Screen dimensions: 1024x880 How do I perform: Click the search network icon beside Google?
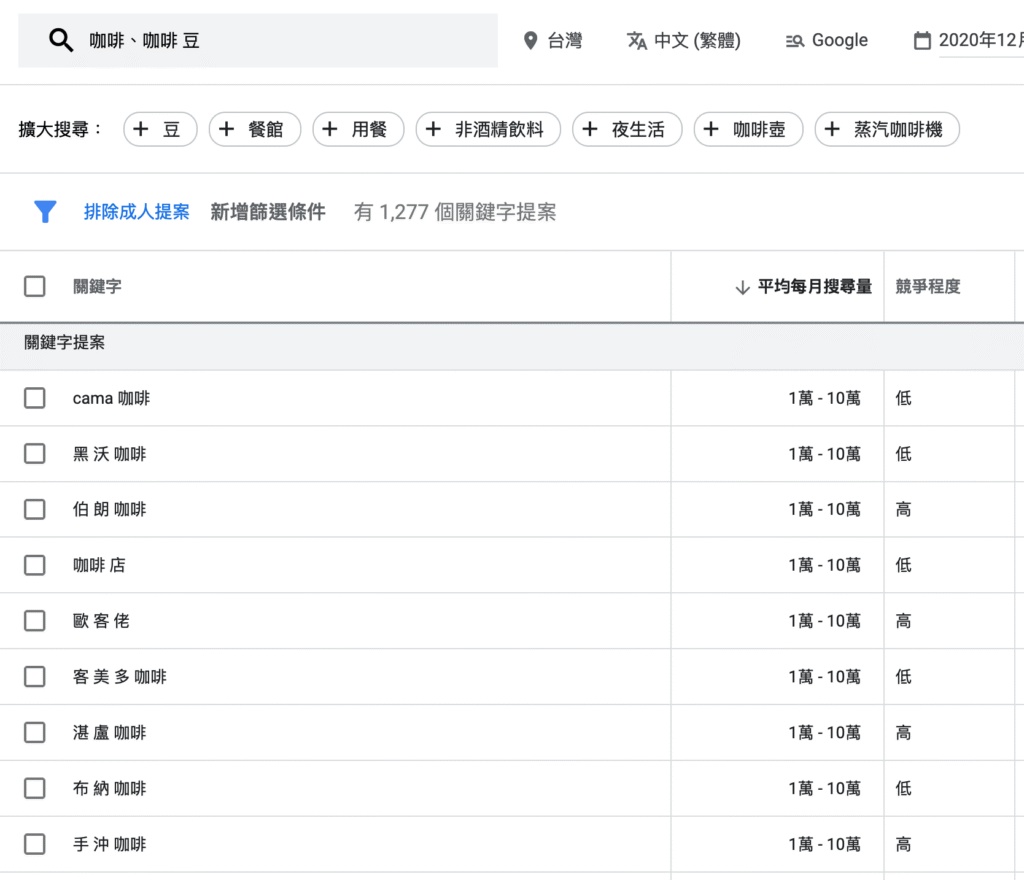(x=794, y=41)
